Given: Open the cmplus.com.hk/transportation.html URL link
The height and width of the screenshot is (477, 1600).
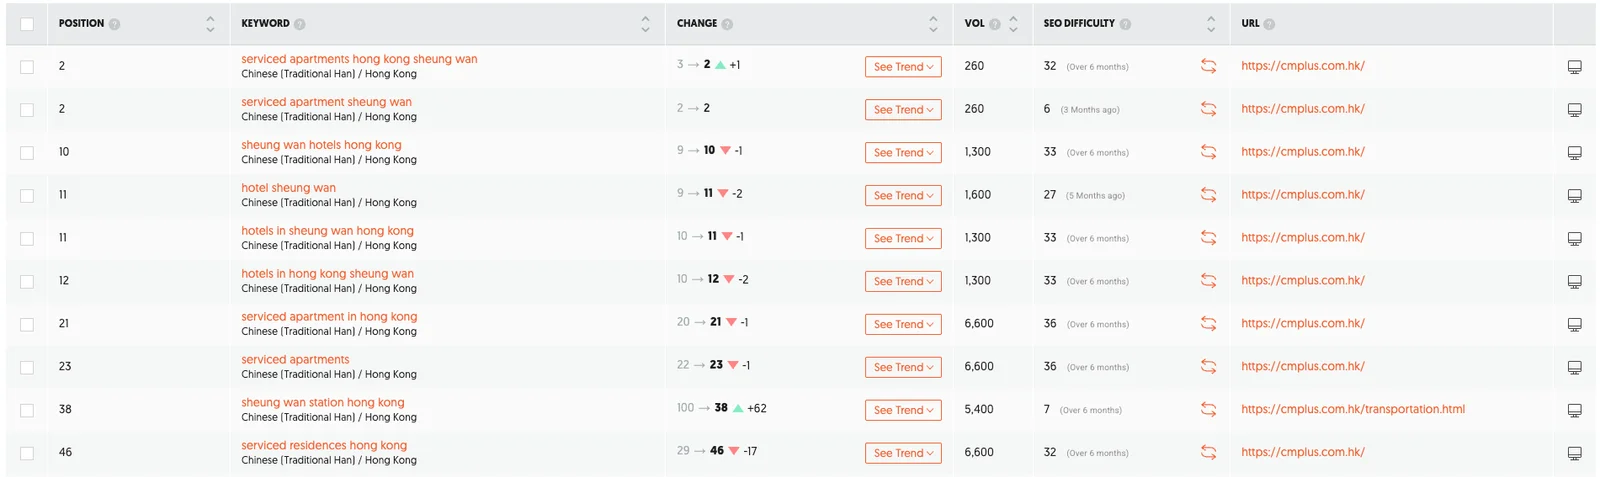Looking at the screenshot, I should (1352, 409).
